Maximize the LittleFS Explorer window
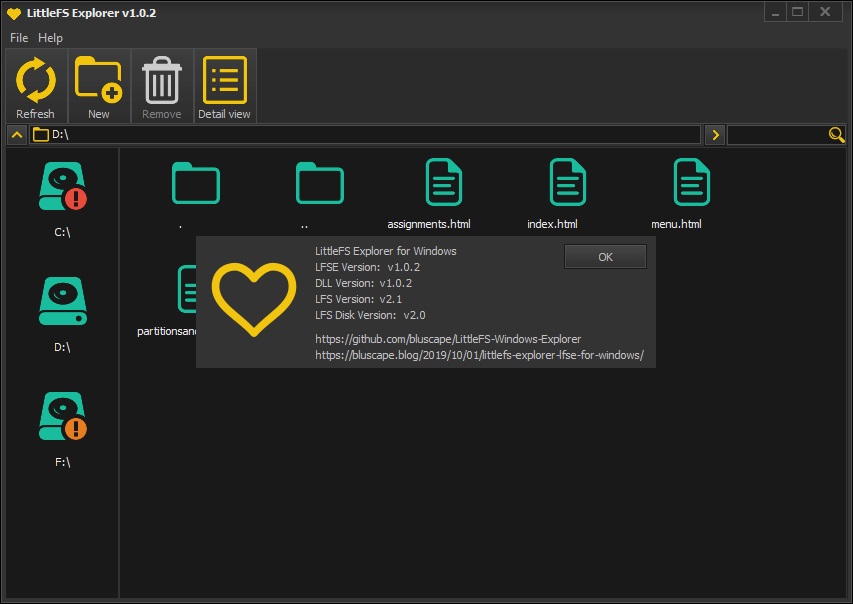853x604 pixels. click(x=798, y=12)
